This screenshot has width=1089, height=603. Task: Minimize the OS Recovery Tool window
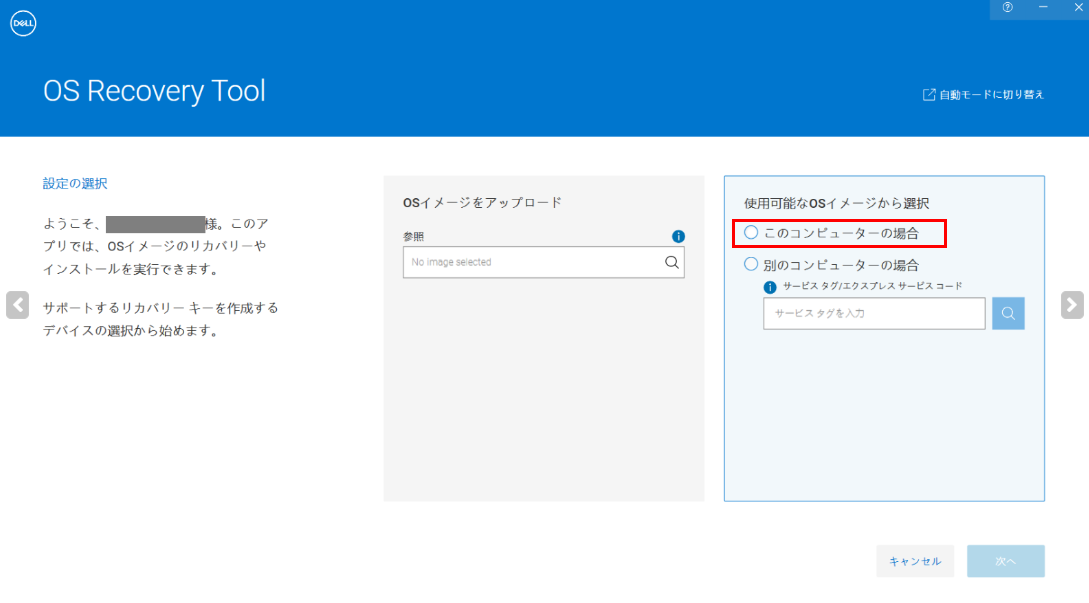pos(1043,8)
